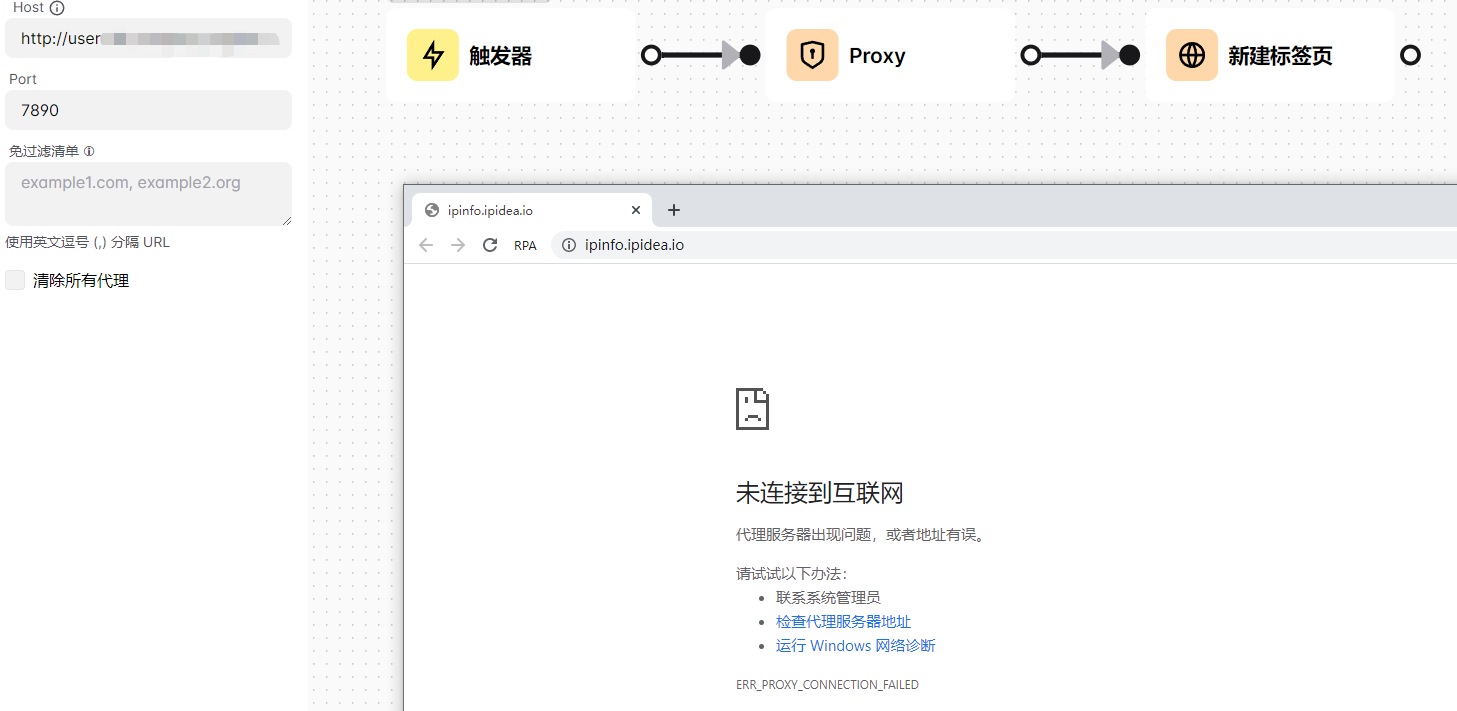
Task: Select the 触发器 trigger node lightning icon
Action: coord(432,55)
